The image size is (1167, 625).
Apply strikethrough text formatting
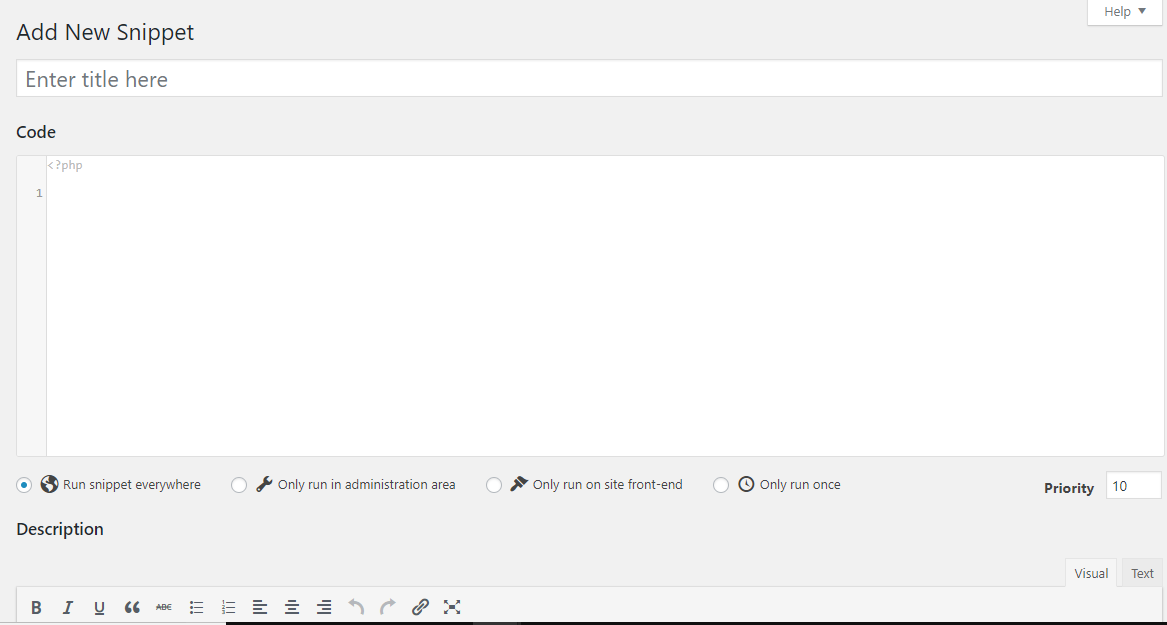164,607
